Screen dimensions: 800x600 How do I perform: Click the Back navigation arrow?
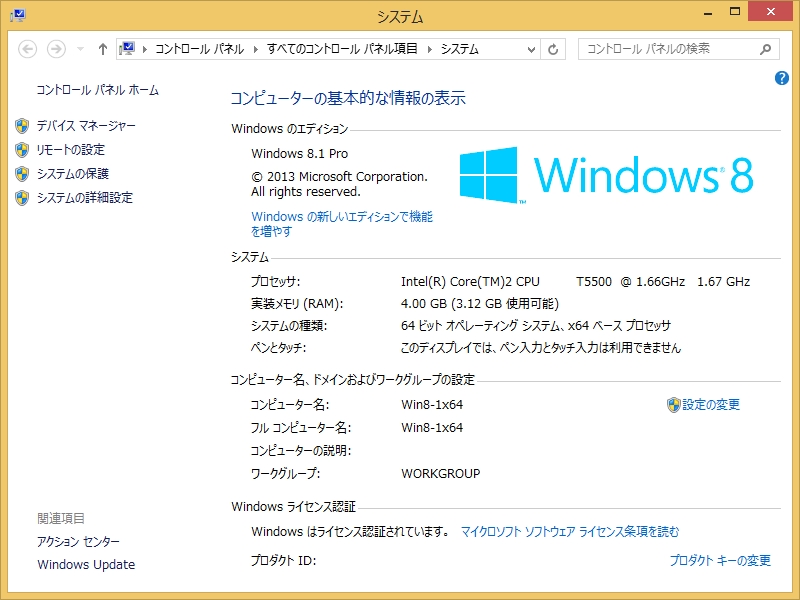click(x=28, y=49)
